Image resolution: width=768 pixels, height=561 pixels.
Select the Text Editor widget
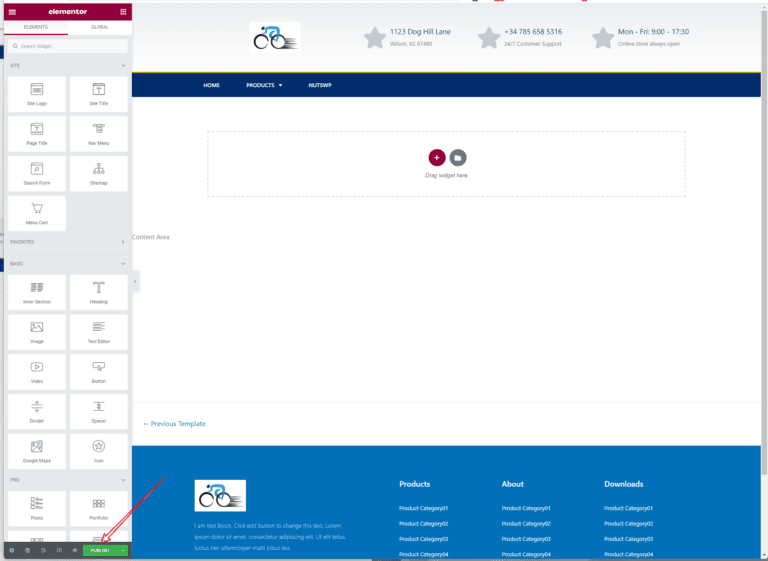coord(99,332)
